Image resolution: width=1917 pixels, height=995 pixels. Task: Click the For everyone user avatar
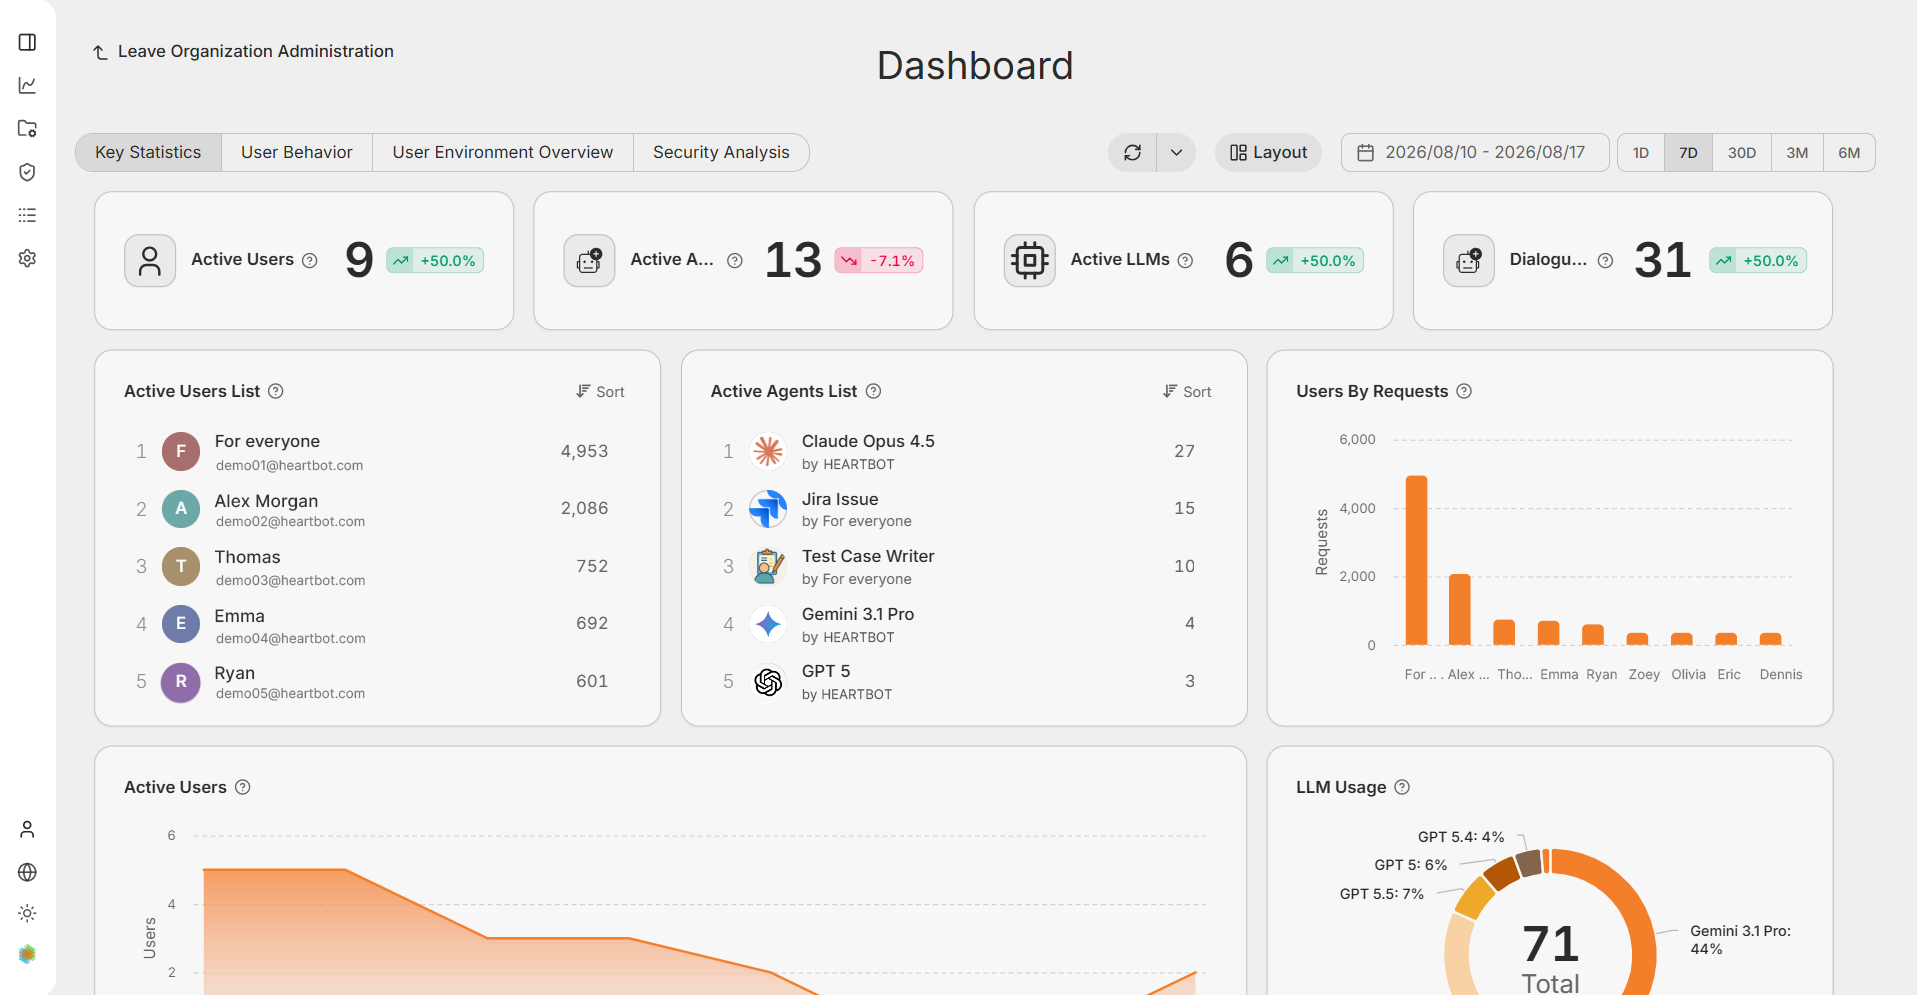[181, 451]
